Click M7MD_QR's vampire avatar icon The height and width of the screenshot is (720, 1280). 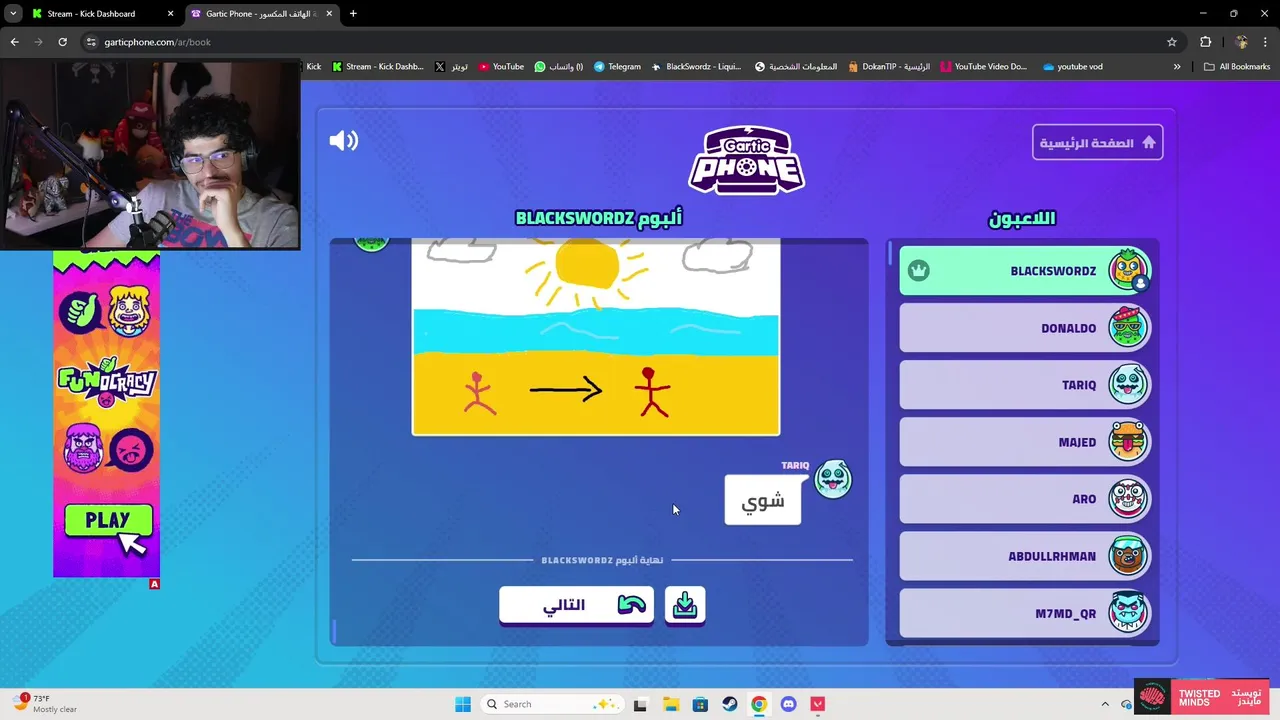tap(1128, 613)
